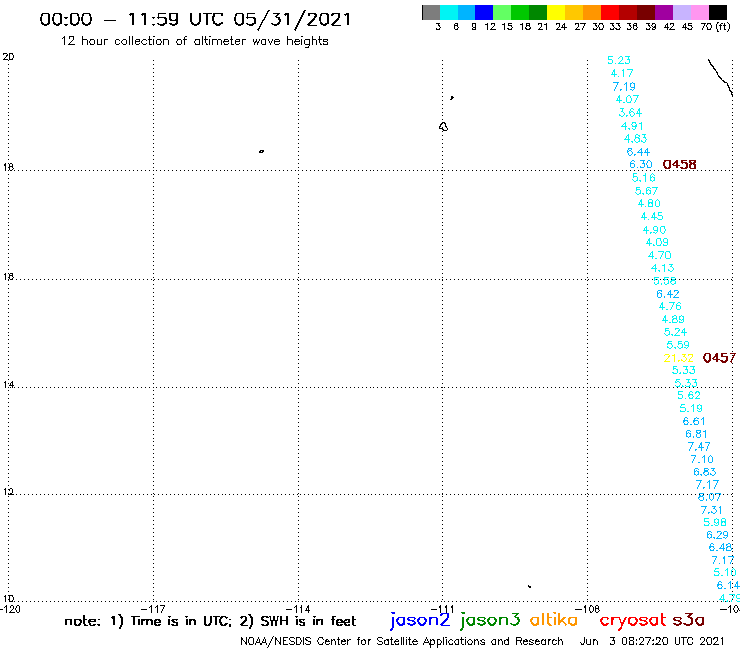Click the -108 longitude axis label

(587, 609)
